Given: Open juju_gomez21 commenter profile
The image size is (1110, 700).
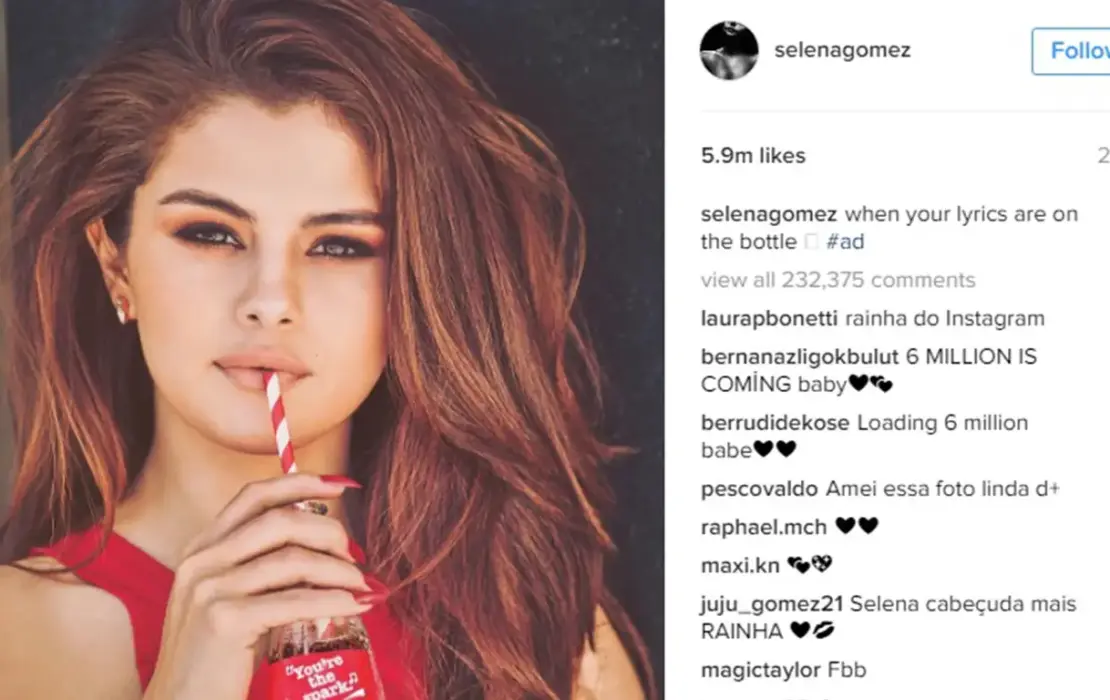Looking at the screenshot, I should (x=772, y=604).
